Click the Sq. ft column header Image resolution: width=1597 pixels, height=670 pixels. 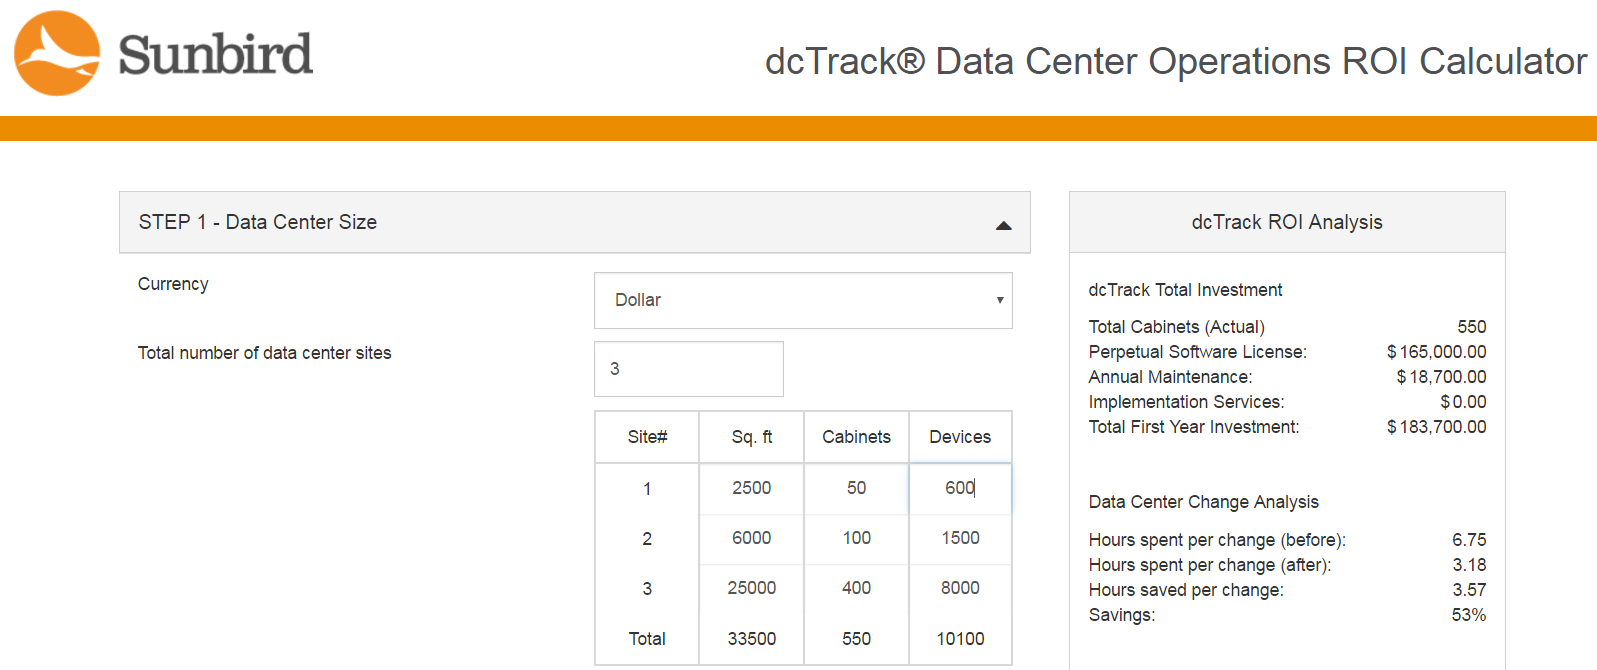(x=752, y=437)
